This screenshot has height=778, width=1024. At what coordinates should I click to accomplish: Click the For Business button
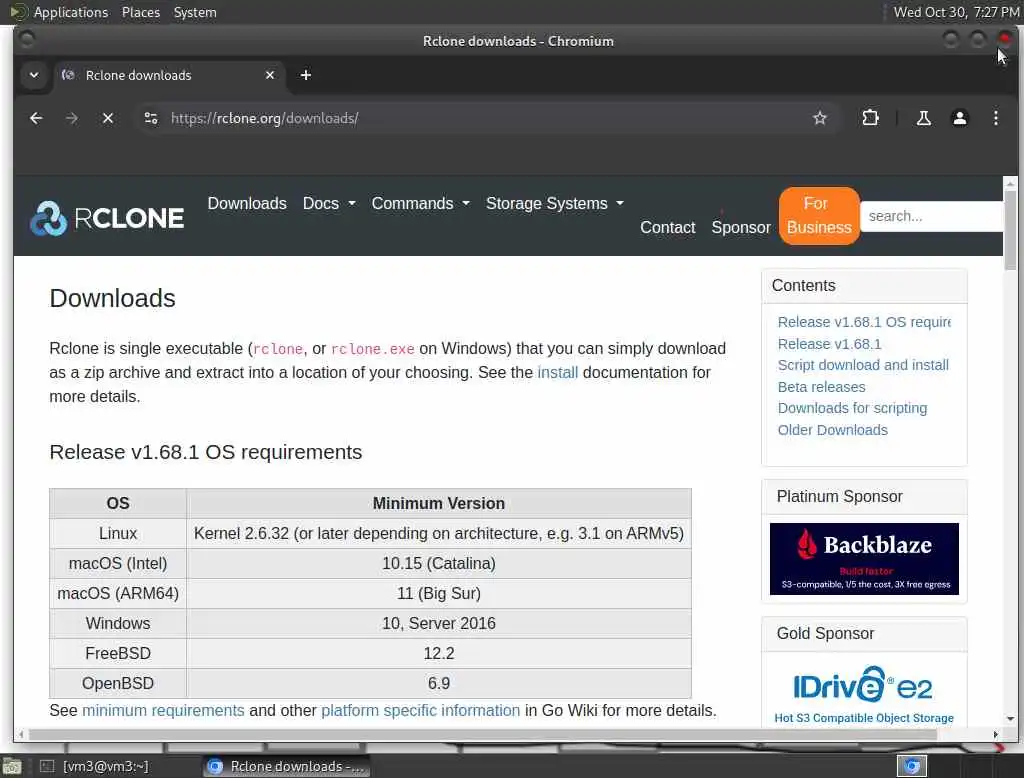[819, 216]
